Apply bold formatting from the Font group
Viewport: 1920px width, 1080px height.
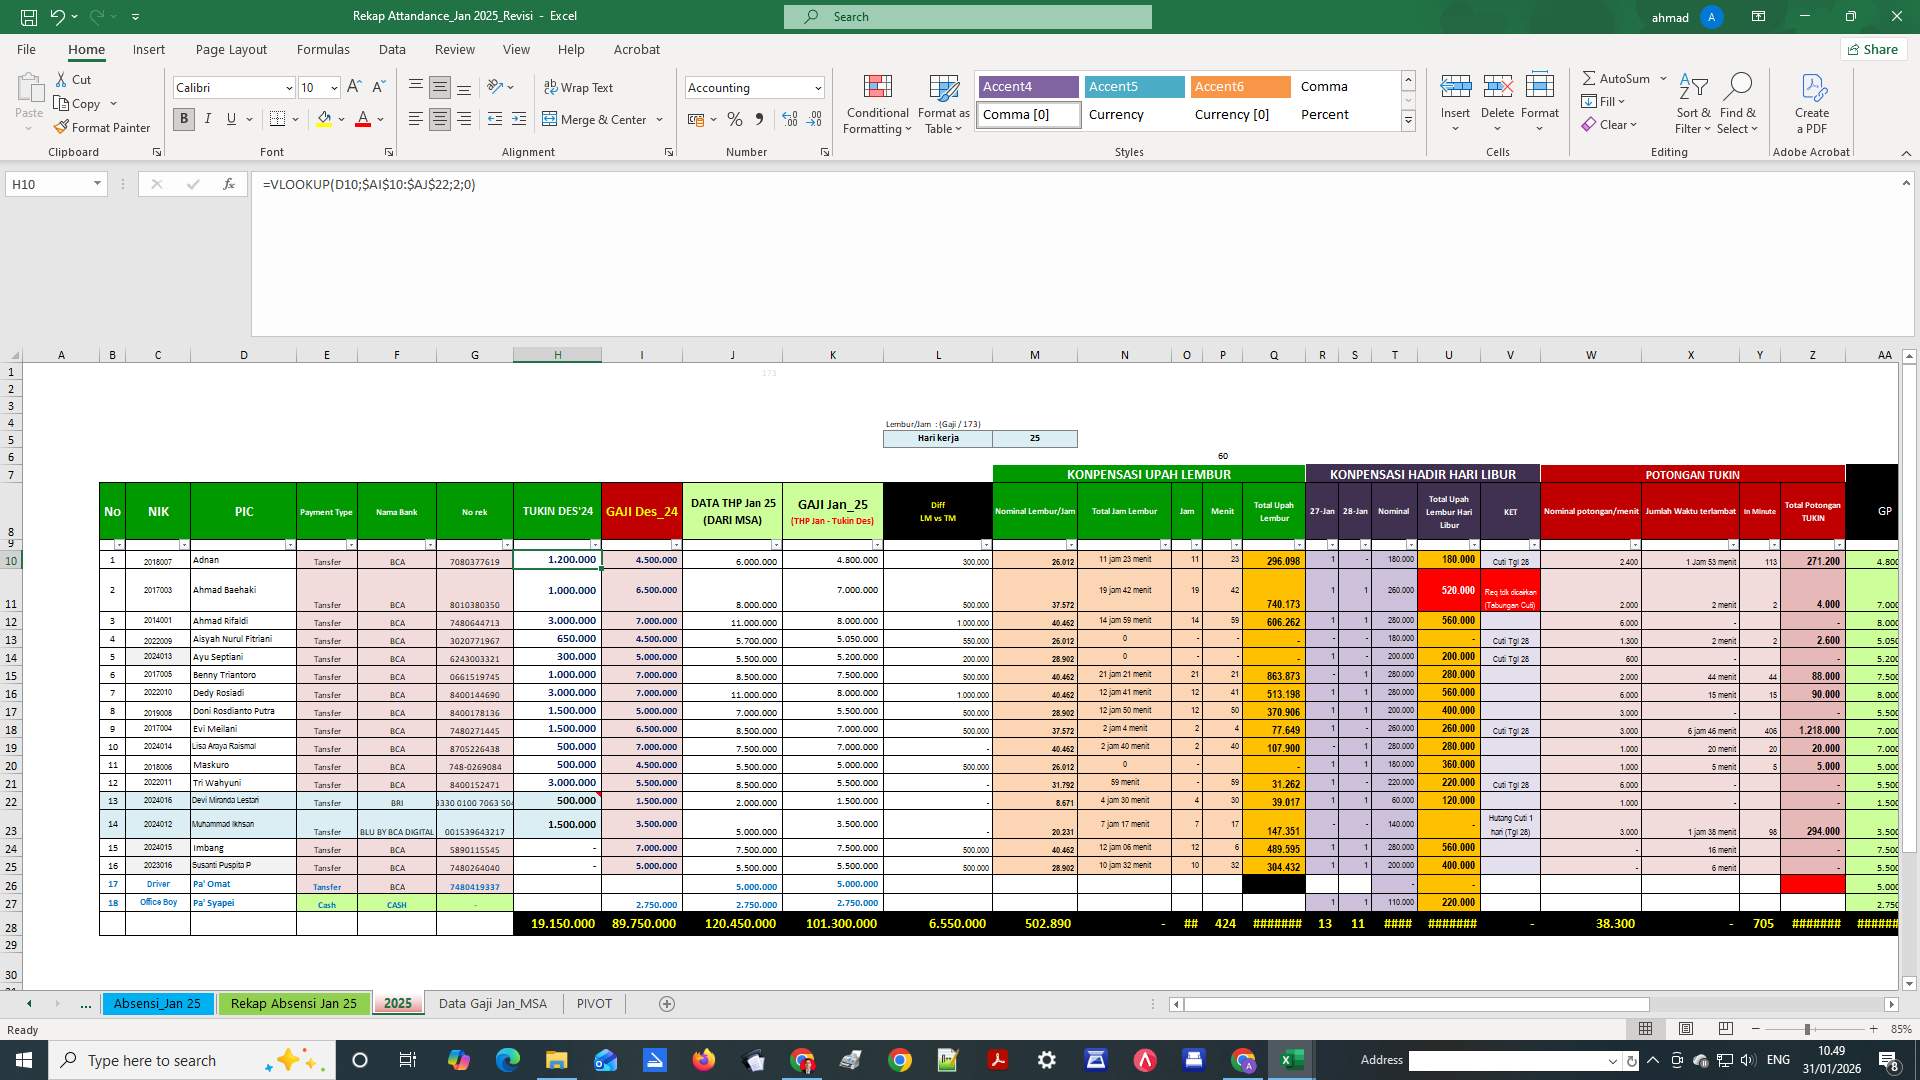(x=184, y=118)
